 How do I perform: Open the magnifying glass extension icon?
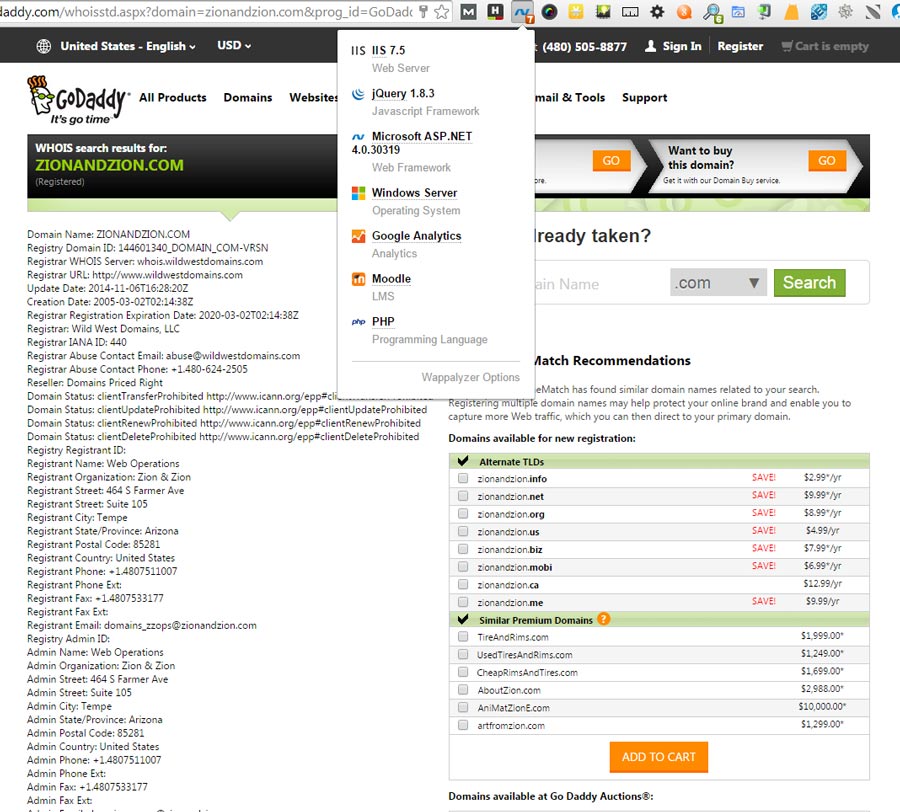(712, 13)
